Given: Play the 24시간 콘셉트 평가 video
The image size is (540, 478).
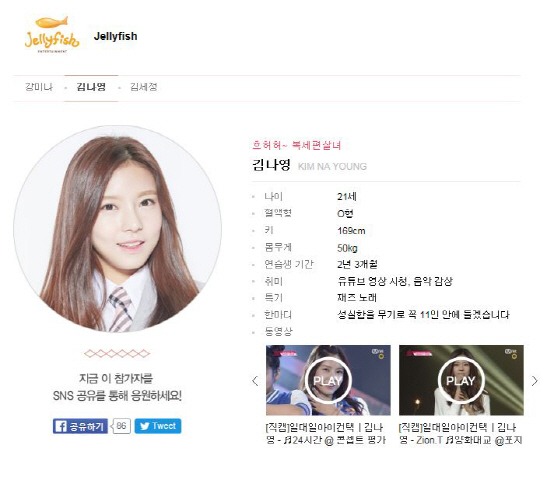Looking at the screenshot, I should click(328, 380).
